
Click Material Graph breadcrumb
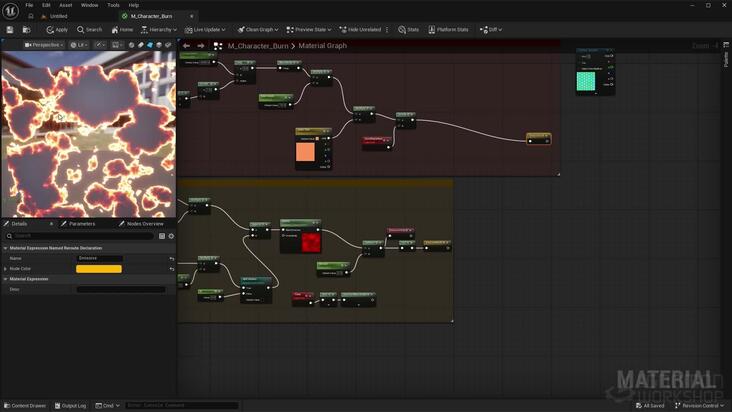tap(323, 46)
